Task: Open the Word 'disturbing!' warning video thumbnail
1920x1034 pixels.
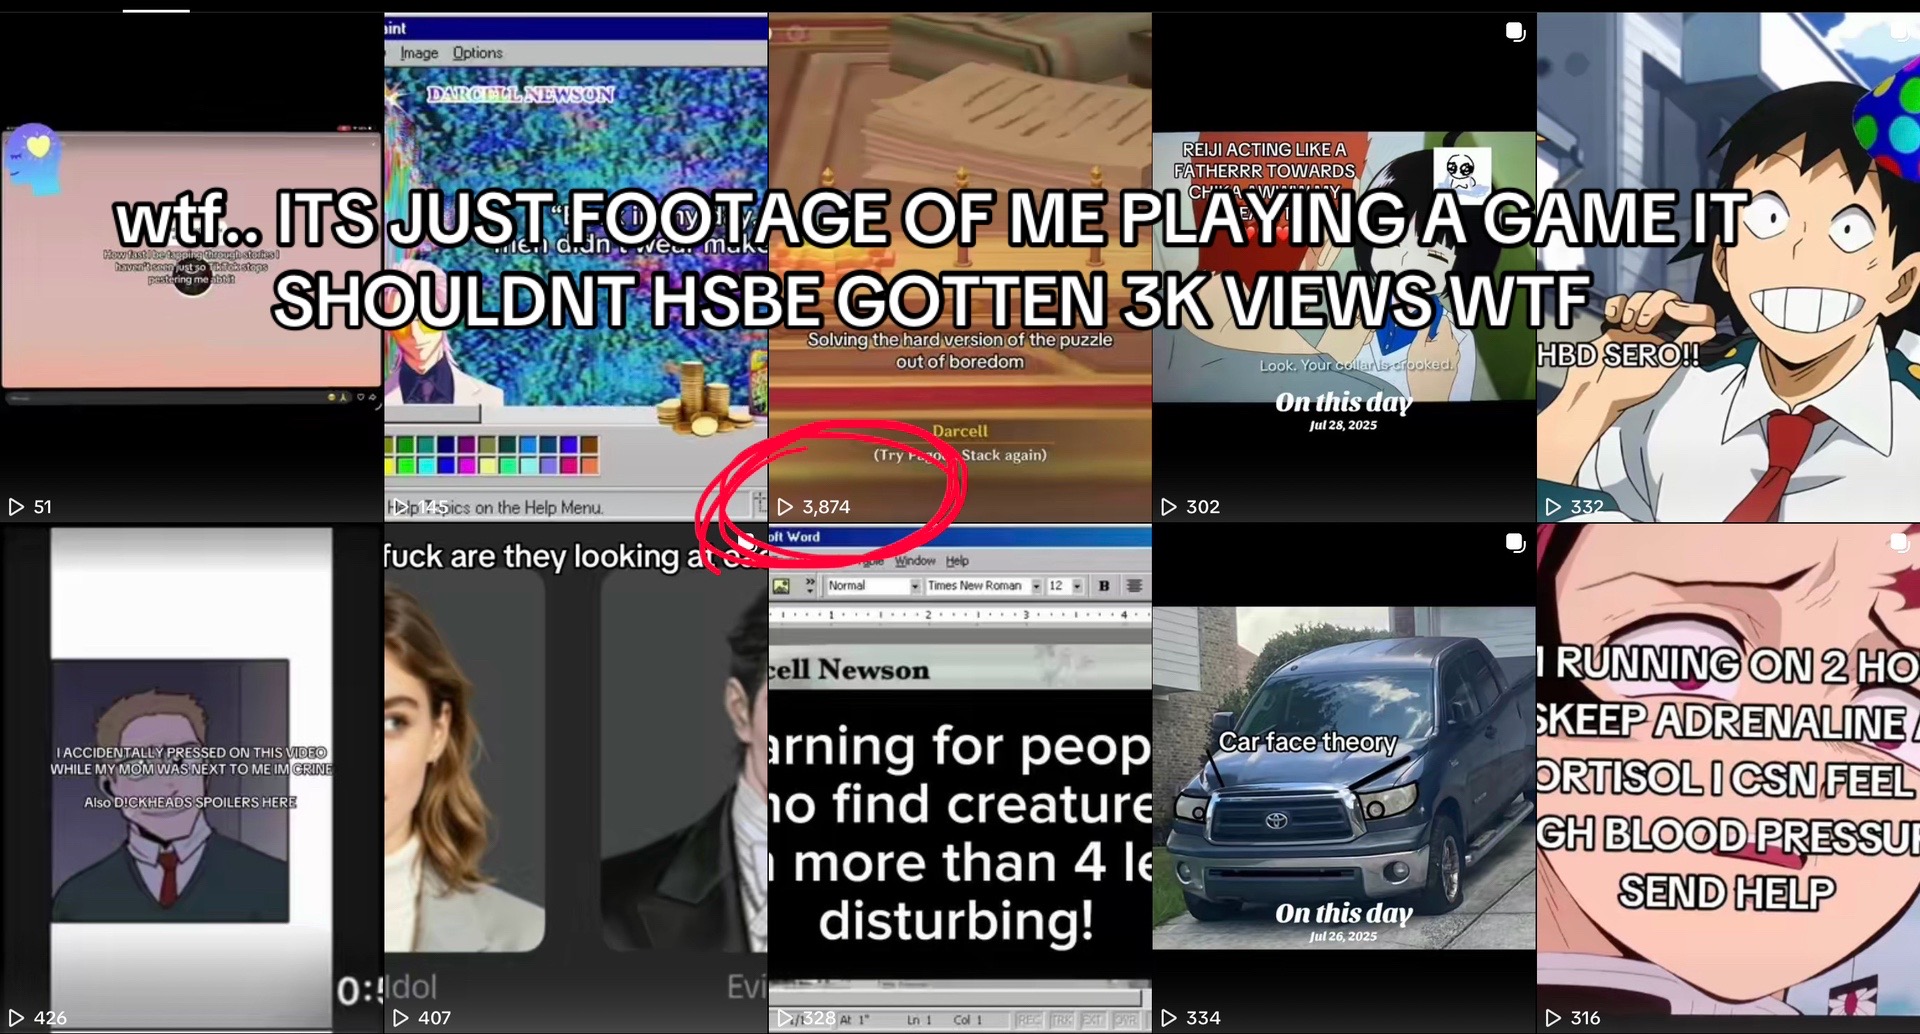Action: (960, 779)
